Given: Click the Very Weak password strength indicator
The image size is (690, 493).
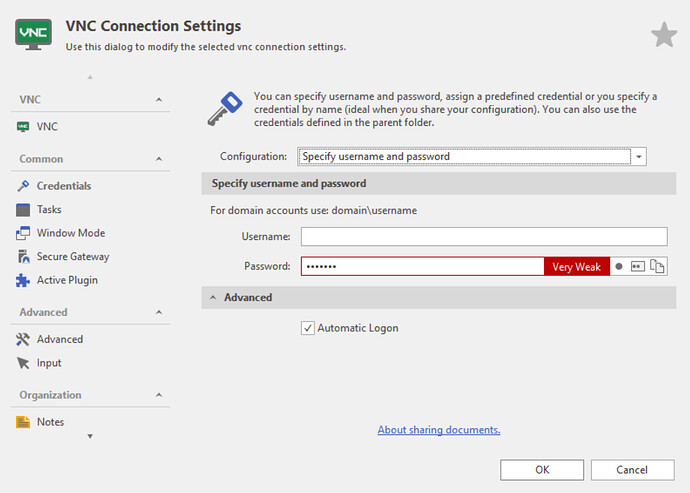Looking at the screenshot, I should 576,267.
